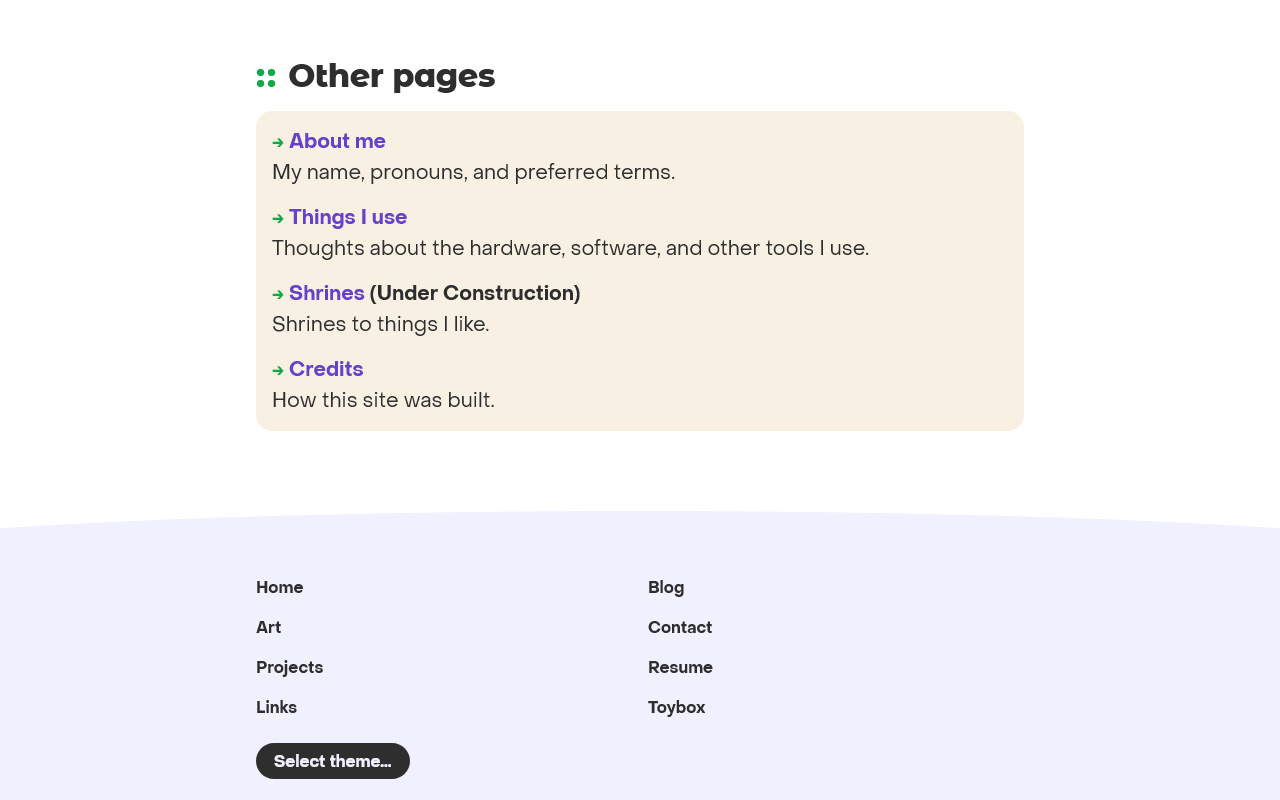
Task: Open Art in footer navigation
Action: (269, 627)
